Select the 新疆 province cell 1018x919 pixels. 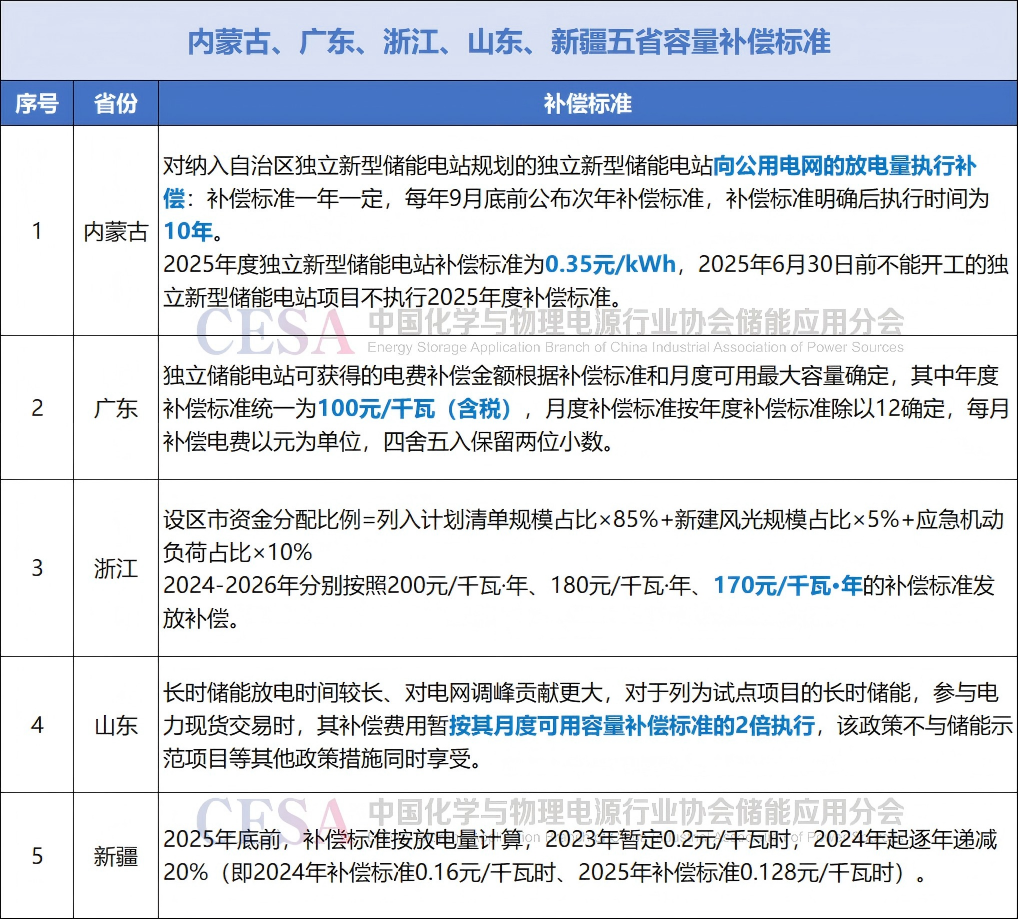tap(116, 856)
